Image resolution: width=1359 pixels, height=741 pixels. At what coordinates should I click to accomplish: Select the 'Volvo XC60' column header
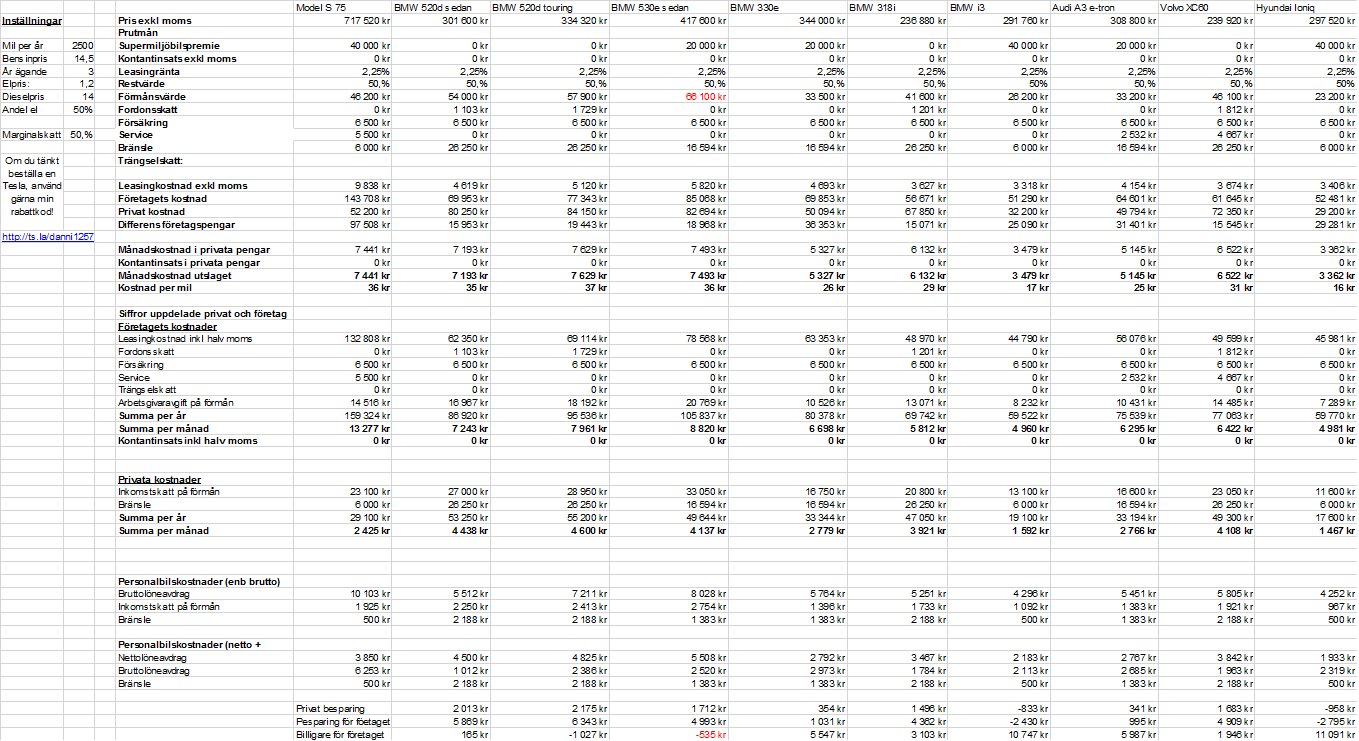pos(1185,7)
